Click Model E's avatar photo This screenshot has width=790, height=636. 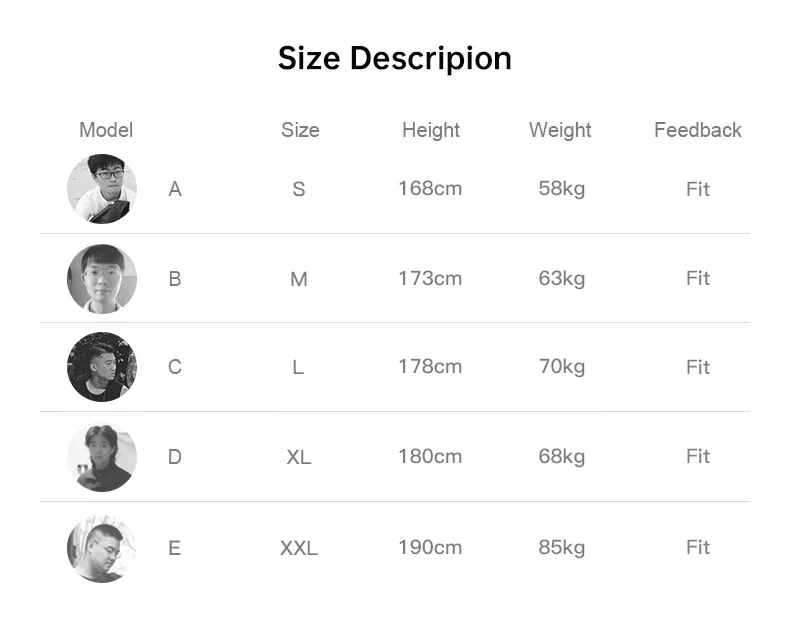click(x=102, y=547)
